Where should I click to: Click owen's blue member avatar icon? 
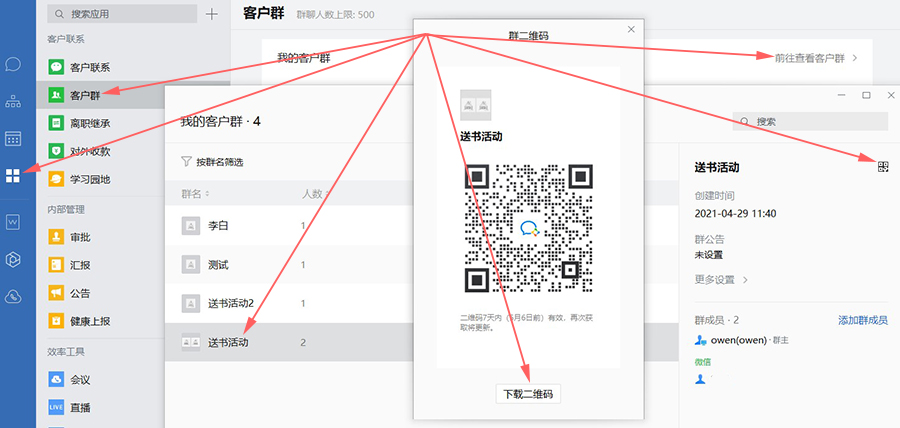pos(700,340)
